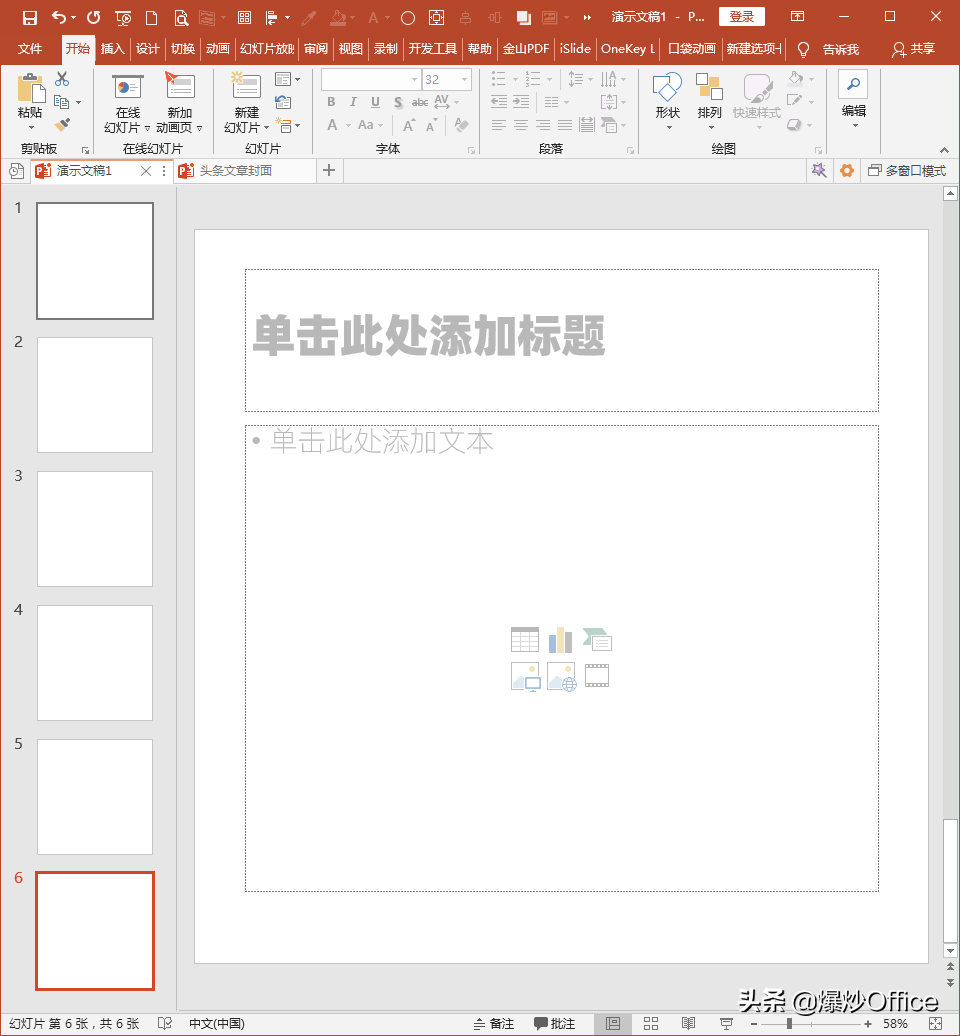
Task: Switch to the Design tab
Action: 147,49
